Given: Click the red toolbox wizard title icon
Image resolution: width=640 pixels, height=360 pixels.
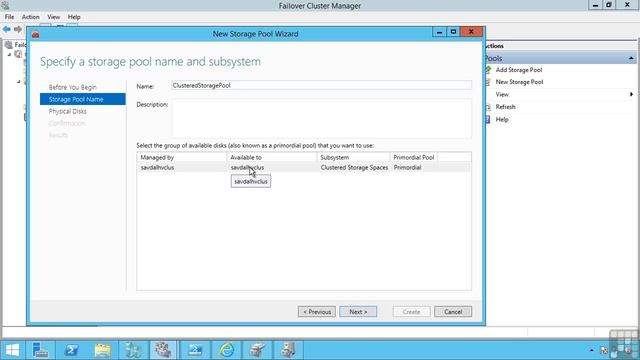Looking at the screenshot, I should [36, 34].
